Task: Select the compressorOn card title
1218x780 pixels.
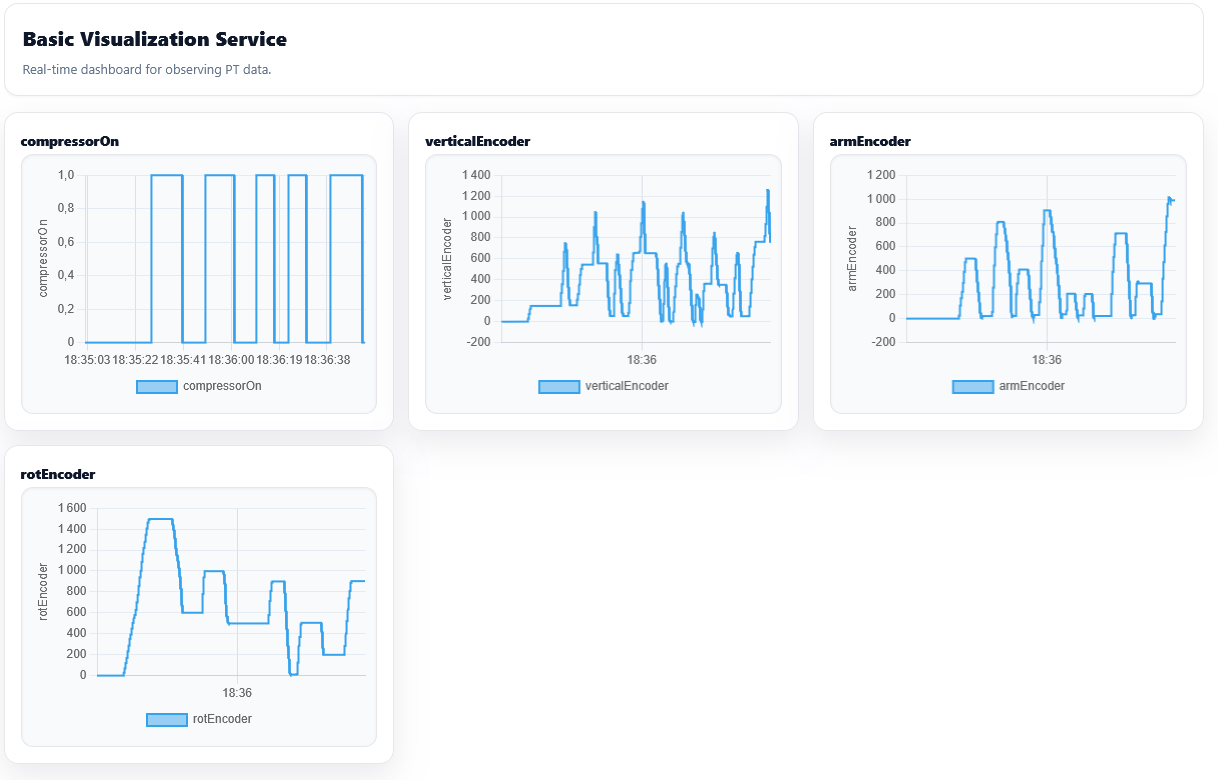Action: (70, 142)
